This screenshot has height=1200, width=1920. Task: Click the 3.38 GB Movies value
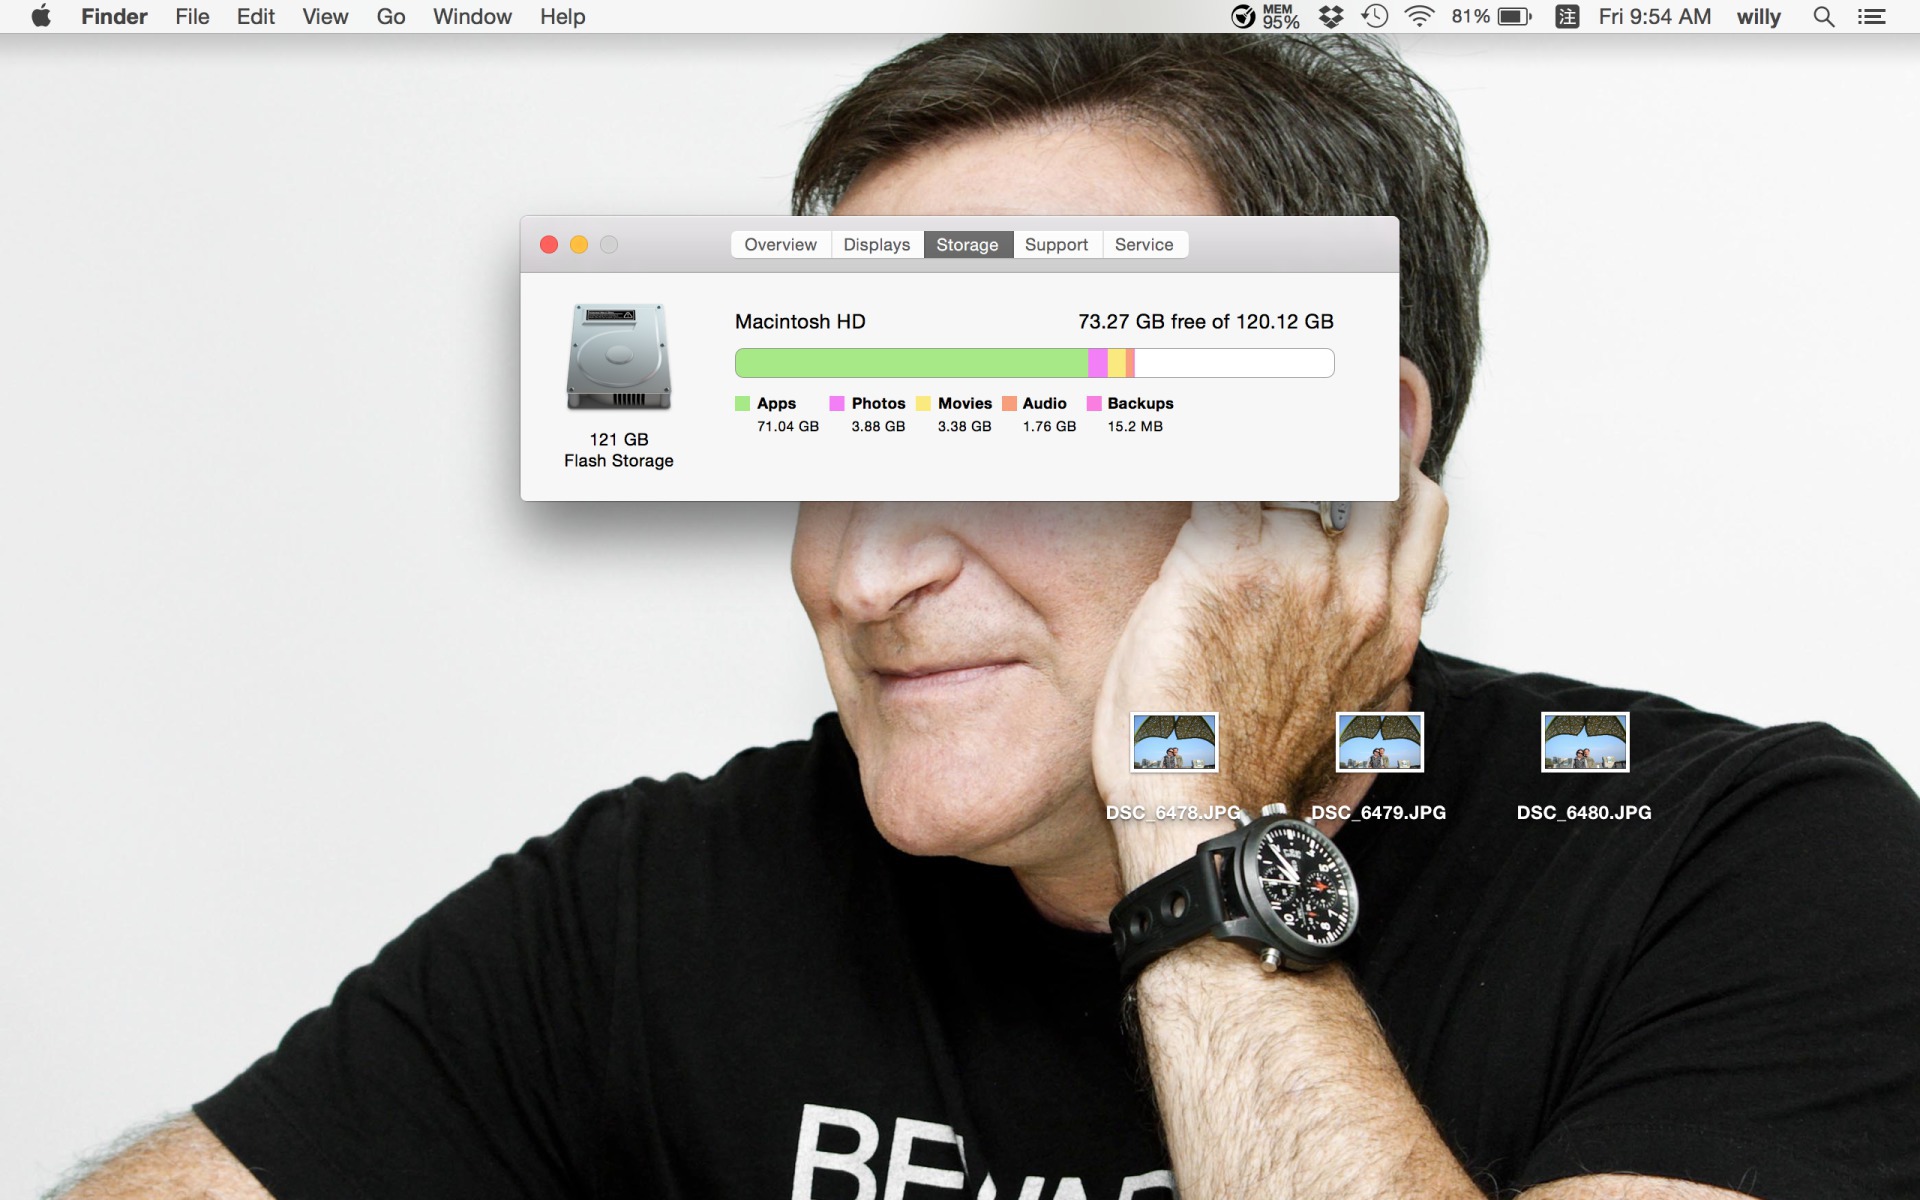point(964,427)
